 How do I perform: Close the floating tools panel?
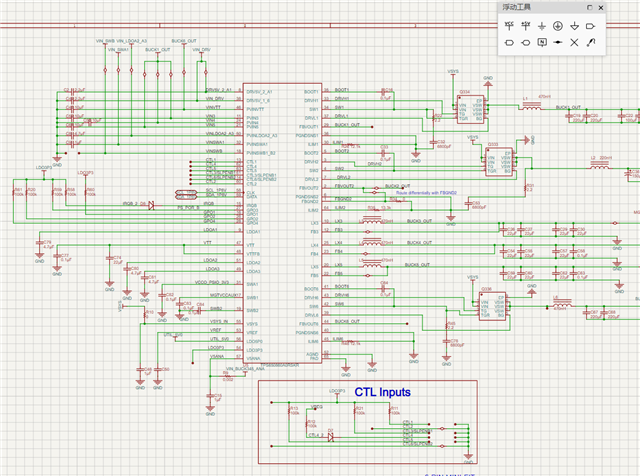coord(601,7)
